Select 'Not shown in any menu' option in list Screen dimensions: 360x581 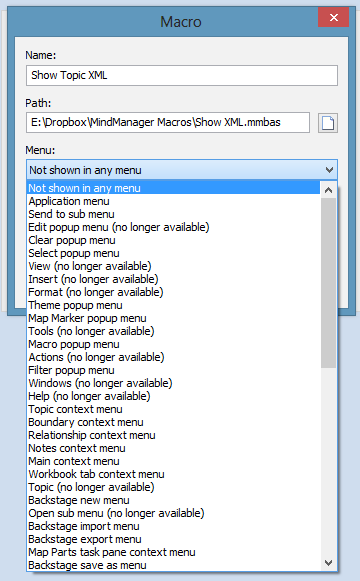click(x=173, y=188)
